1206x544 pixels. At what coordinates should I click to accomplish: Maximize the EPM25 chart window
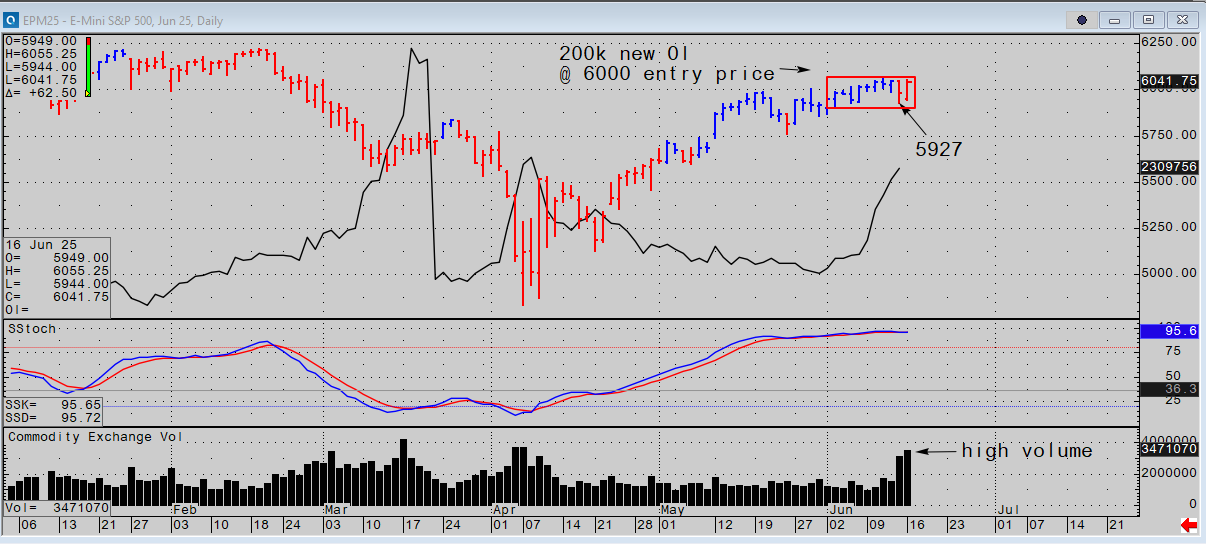tap(1150, 19)
